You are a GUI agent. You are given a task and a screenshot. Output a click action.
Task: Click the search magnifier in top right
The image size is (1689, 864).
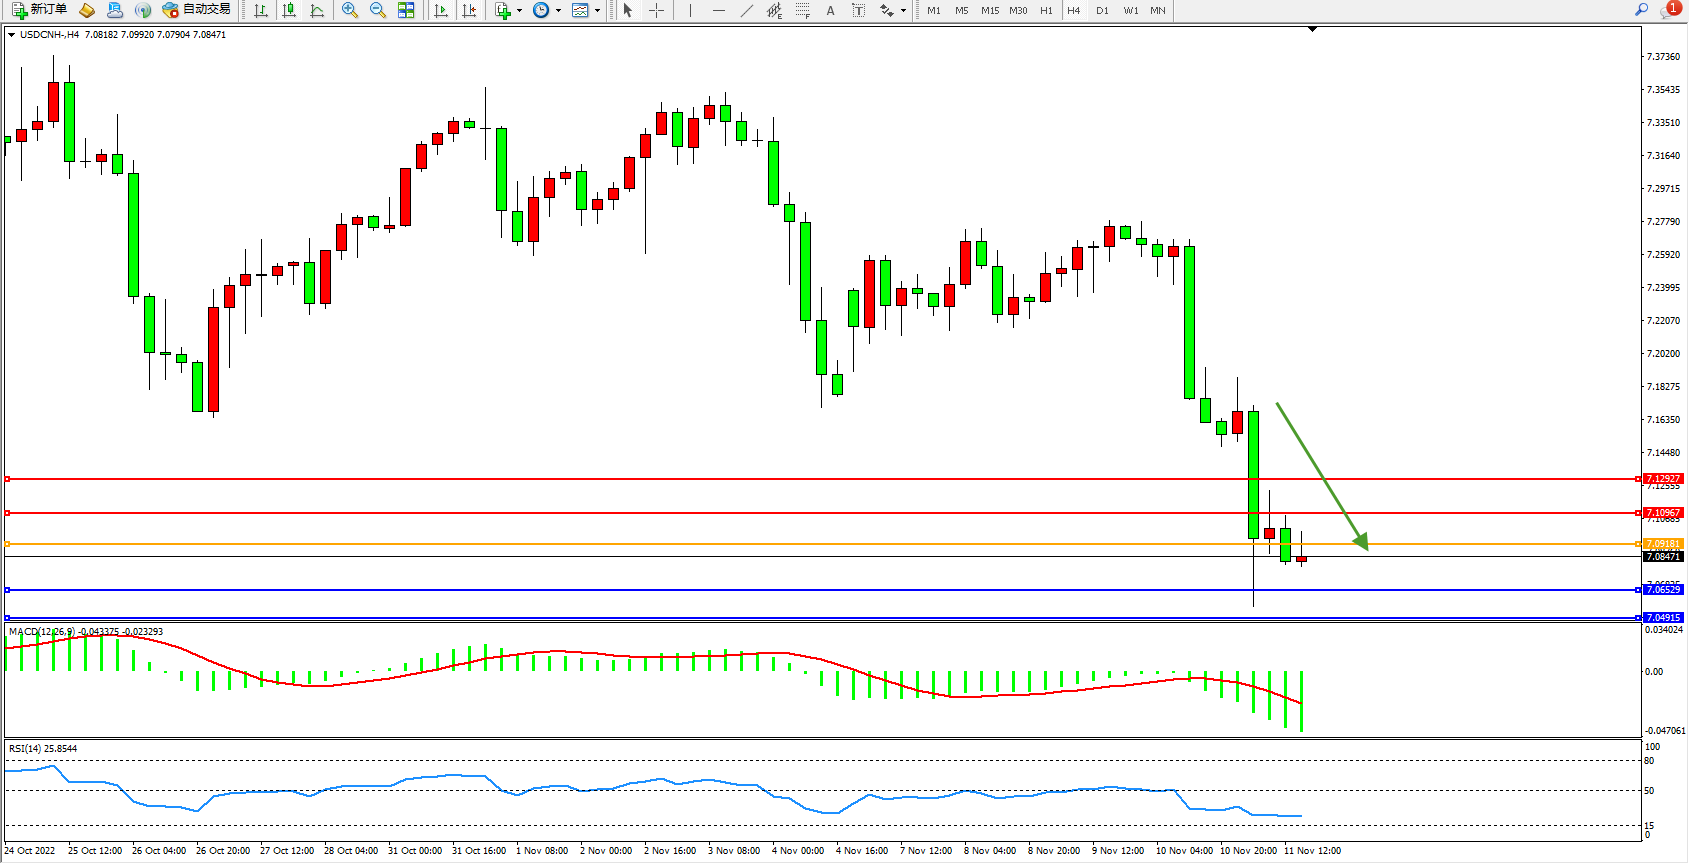[1641, 10]
